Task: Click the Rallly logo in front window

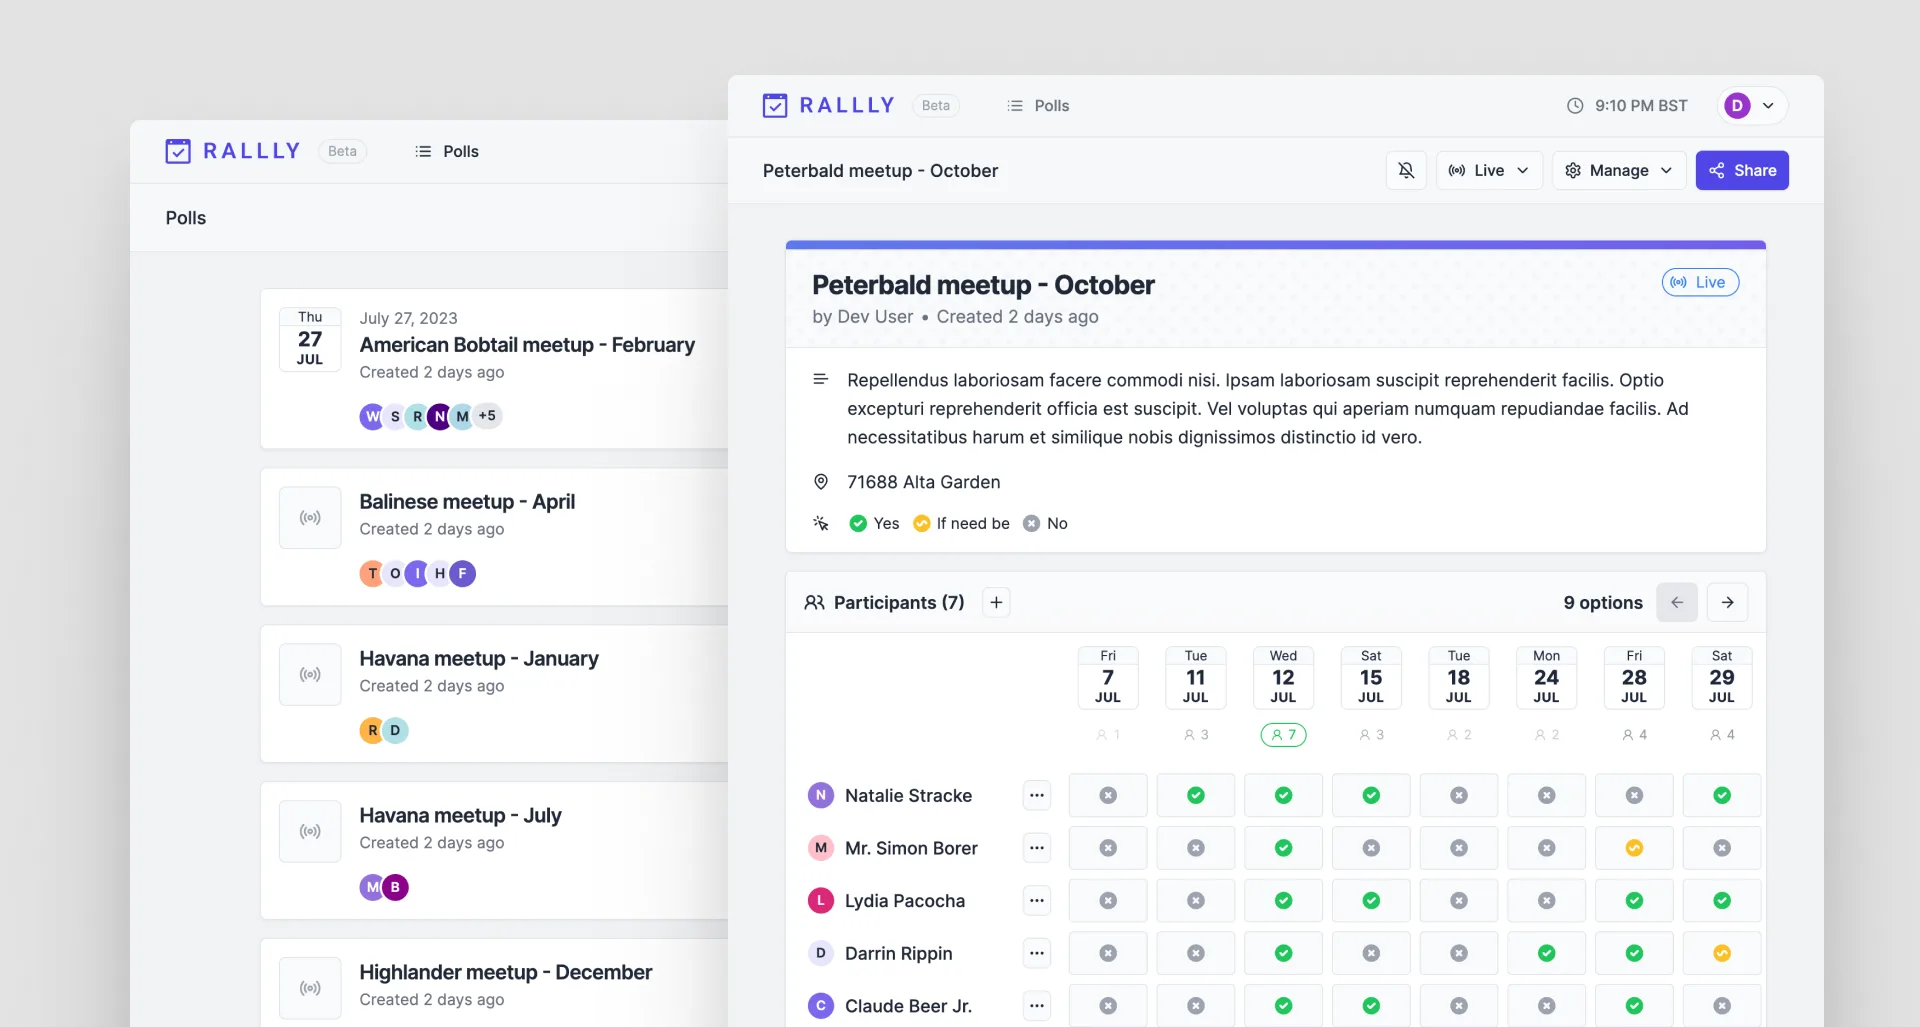Action: pos(828,105)
